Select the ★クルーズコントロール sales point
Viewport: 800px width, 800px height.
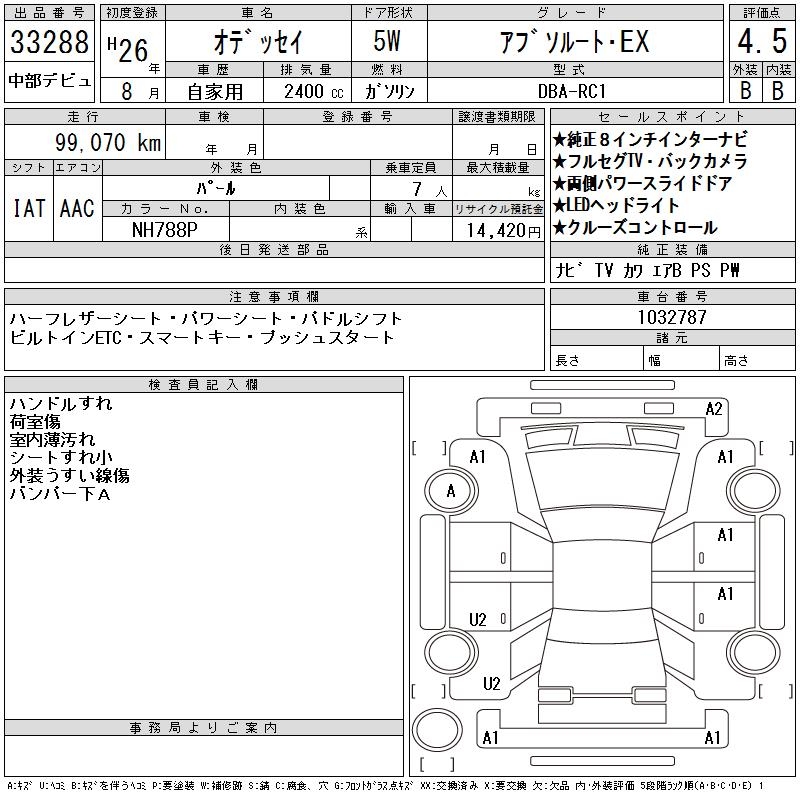click(x=635, y=227)
